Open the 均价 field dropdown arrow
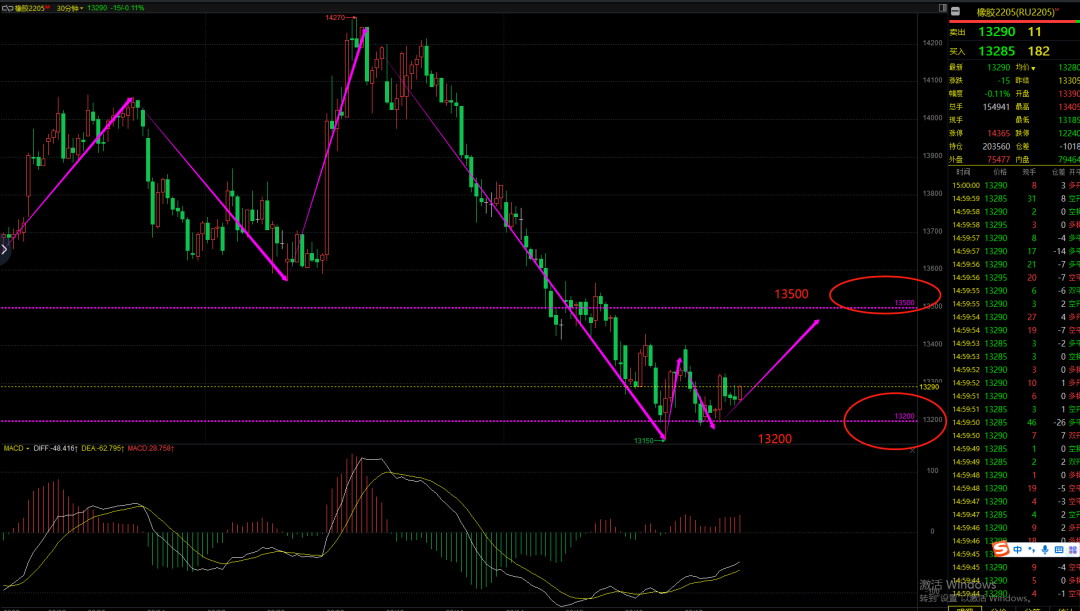1080x611 pixels. (1033, 68)
